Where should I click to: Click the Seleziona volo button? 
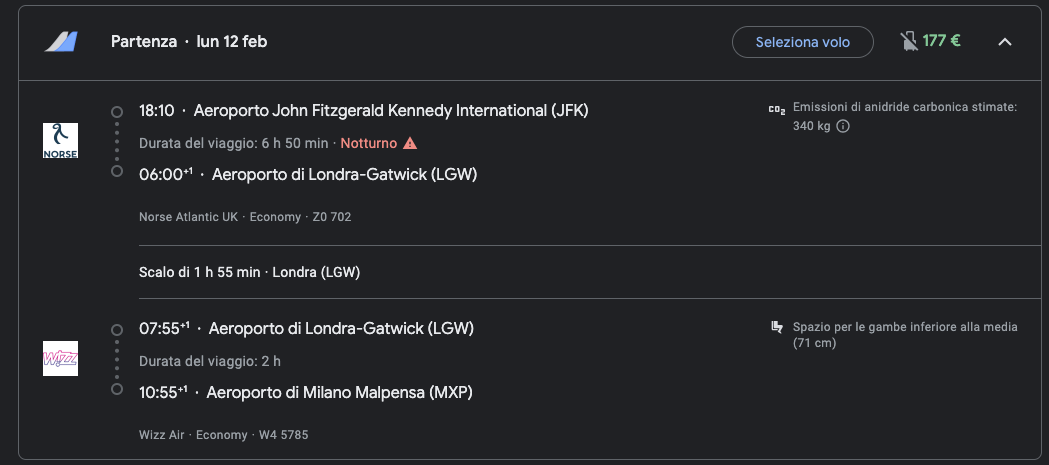(x=803, y=42)
